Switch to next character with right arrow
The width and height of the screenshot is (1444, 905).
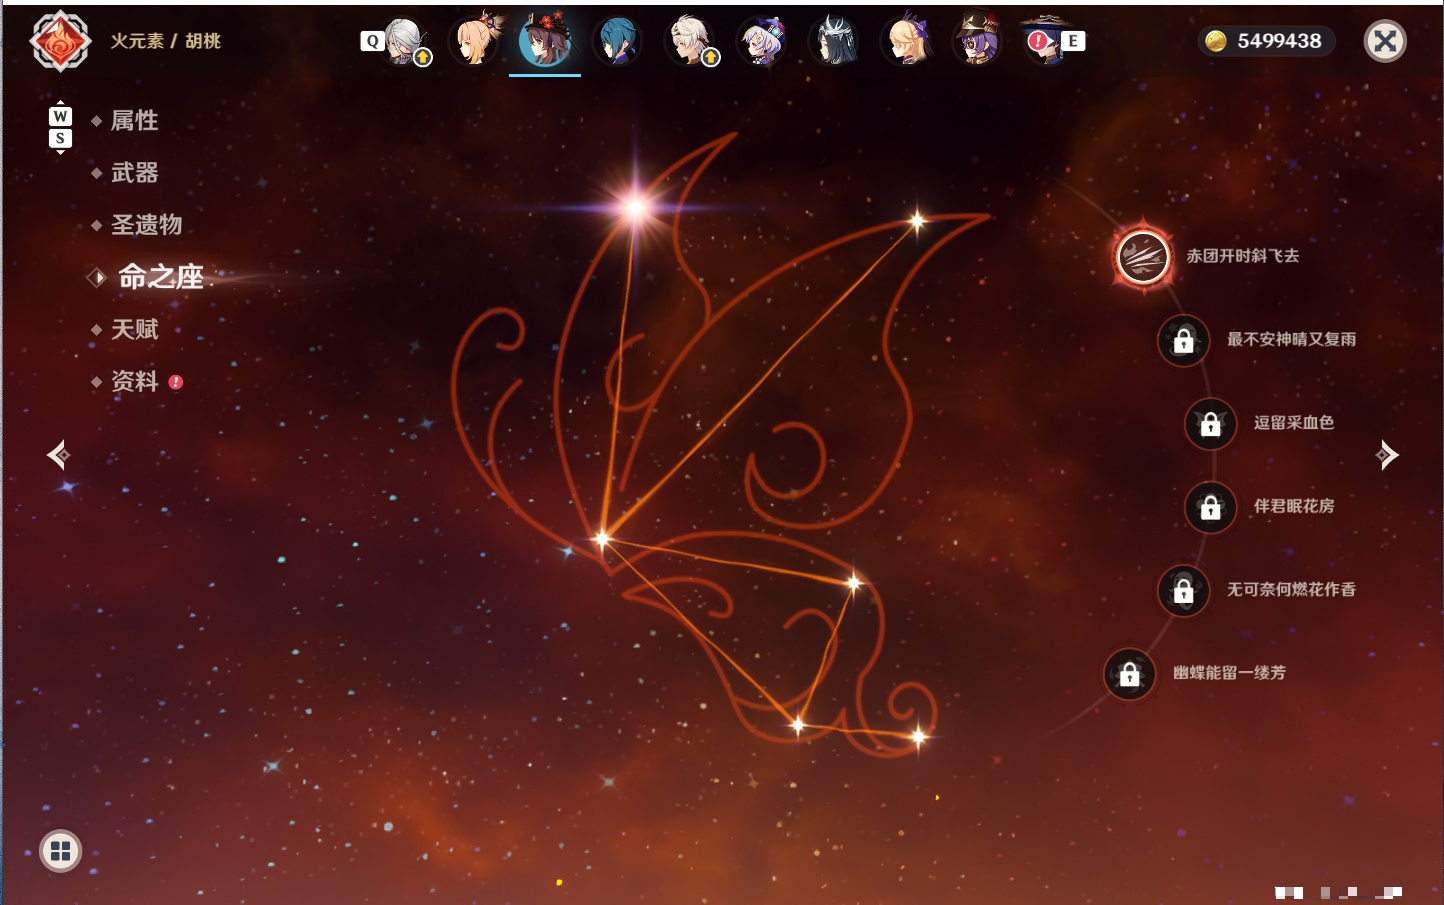1387,455
